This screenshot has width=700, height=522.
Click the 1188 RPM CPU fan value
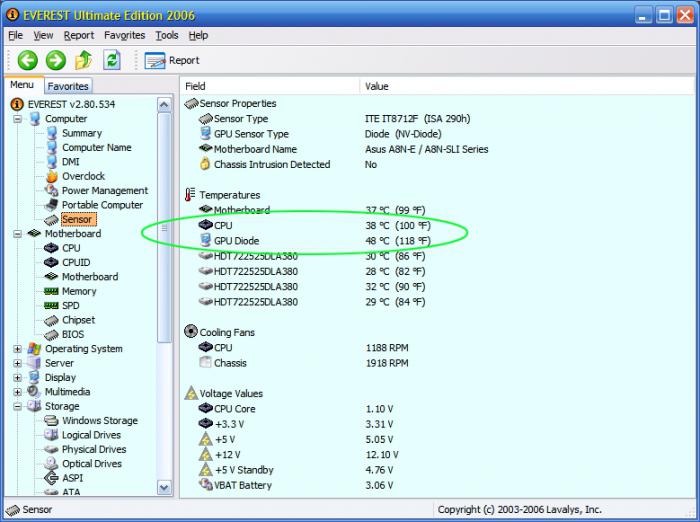[x=387, y=348]
